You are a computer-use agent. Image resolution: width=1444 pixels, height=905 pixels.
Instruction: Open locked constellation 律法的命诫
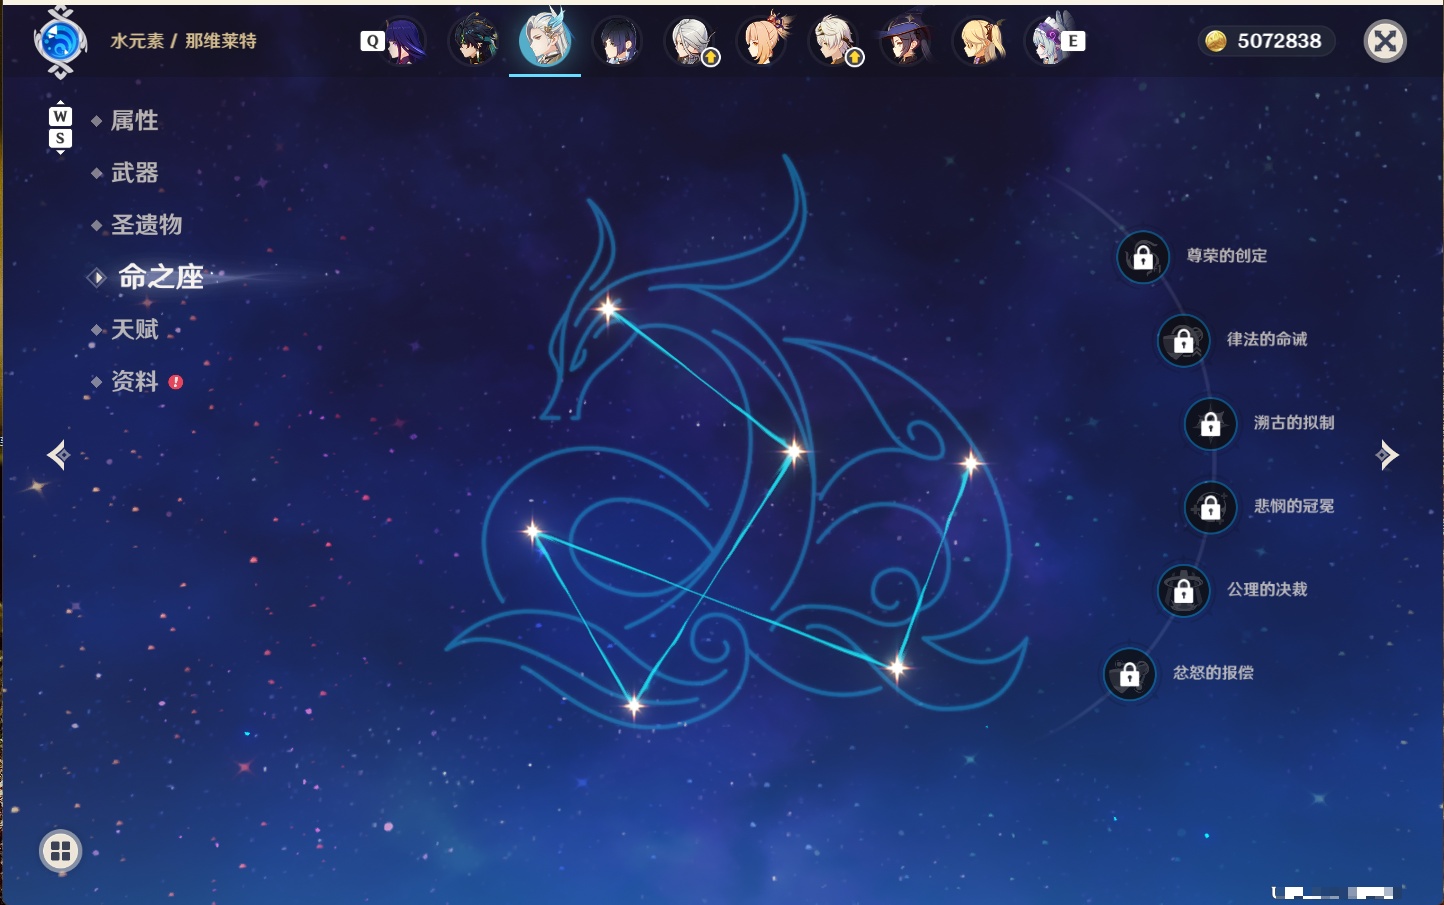[x=1183, y=340]
